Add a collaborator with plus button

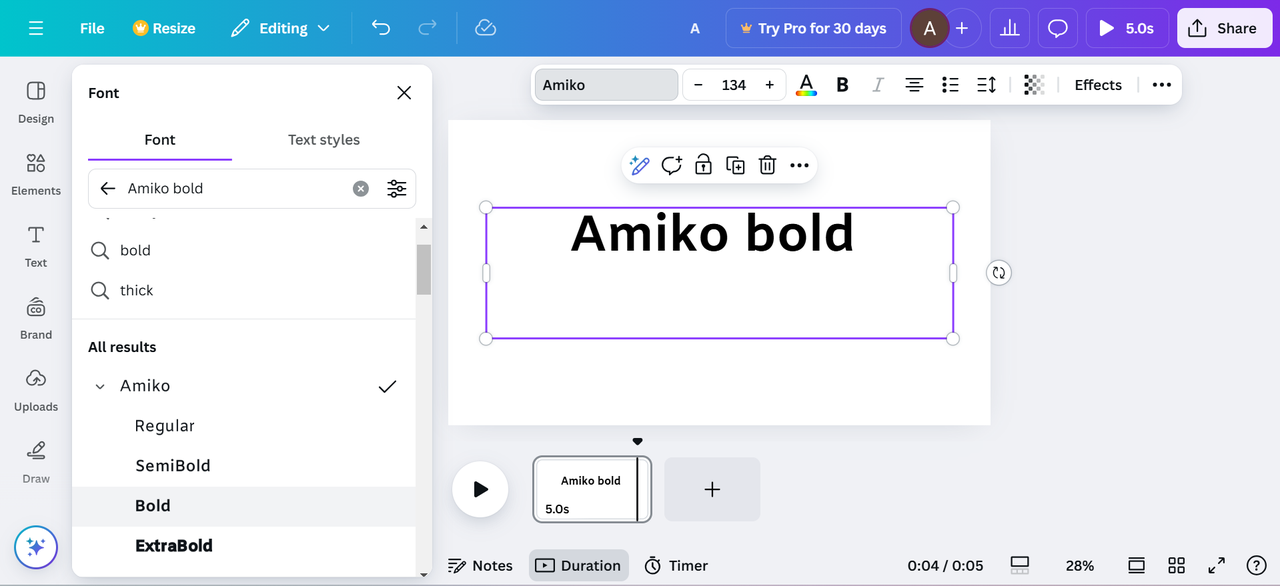[962, 28]
